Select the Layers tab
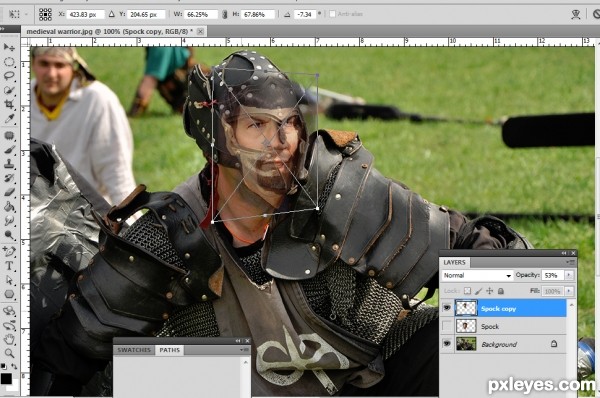Image resolution: width=600 pixels, height=398 pixels. click(x=455, y=263)
